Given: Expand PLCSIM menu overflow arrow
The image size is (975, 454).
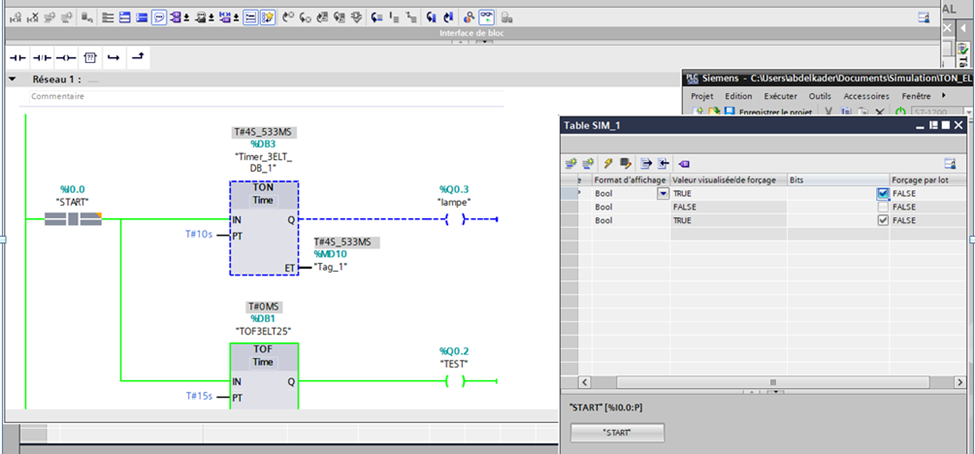Looking at the screenshot, I should click(943, 96).
